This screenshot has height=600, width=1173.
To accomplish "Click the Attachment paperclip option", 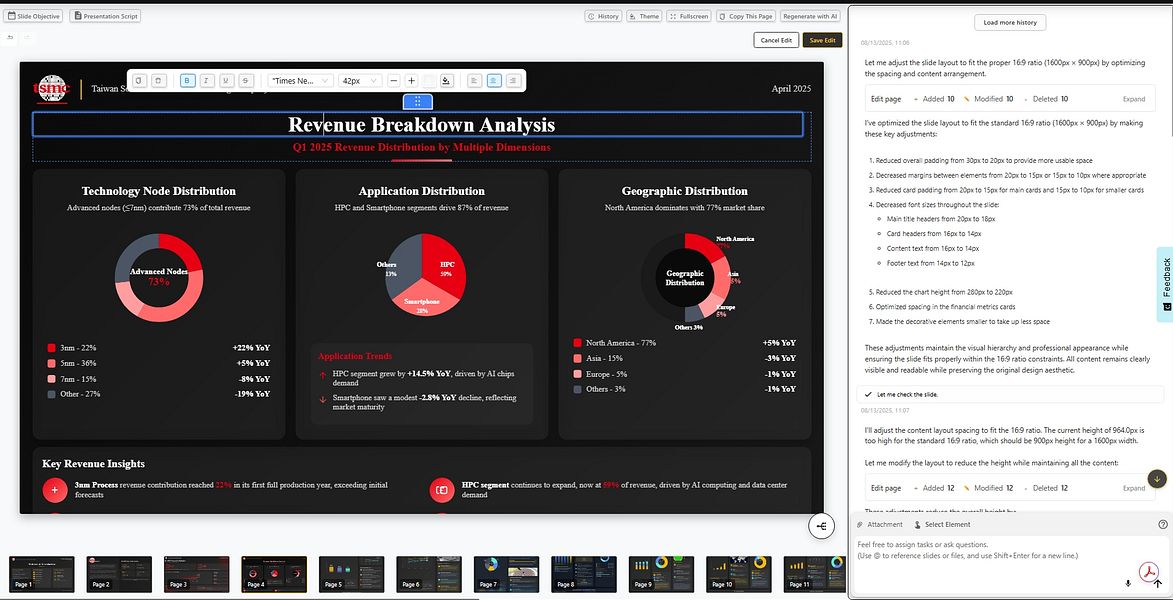I will click(880, 524).
